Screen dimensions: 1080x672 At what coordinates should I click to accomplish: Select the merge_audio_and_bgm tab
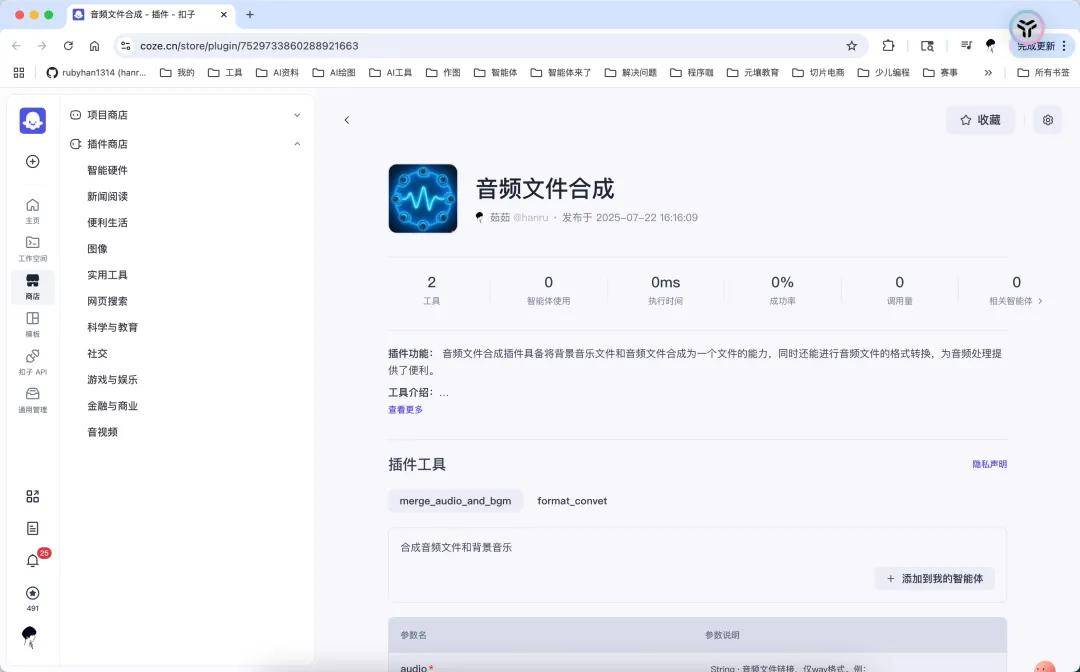coord(455,501)
